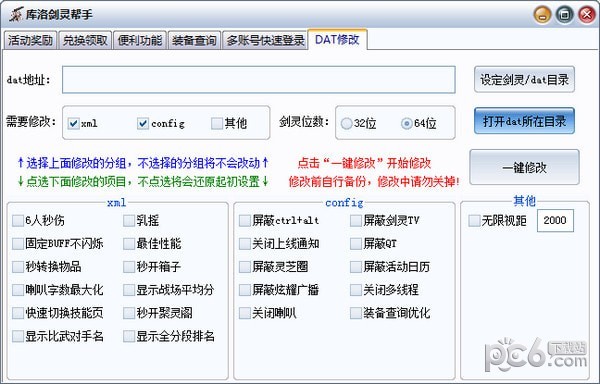Screen dimensions: 600x384
Task: Check 固定BUFF不闪烁
Action: [18, 244]
